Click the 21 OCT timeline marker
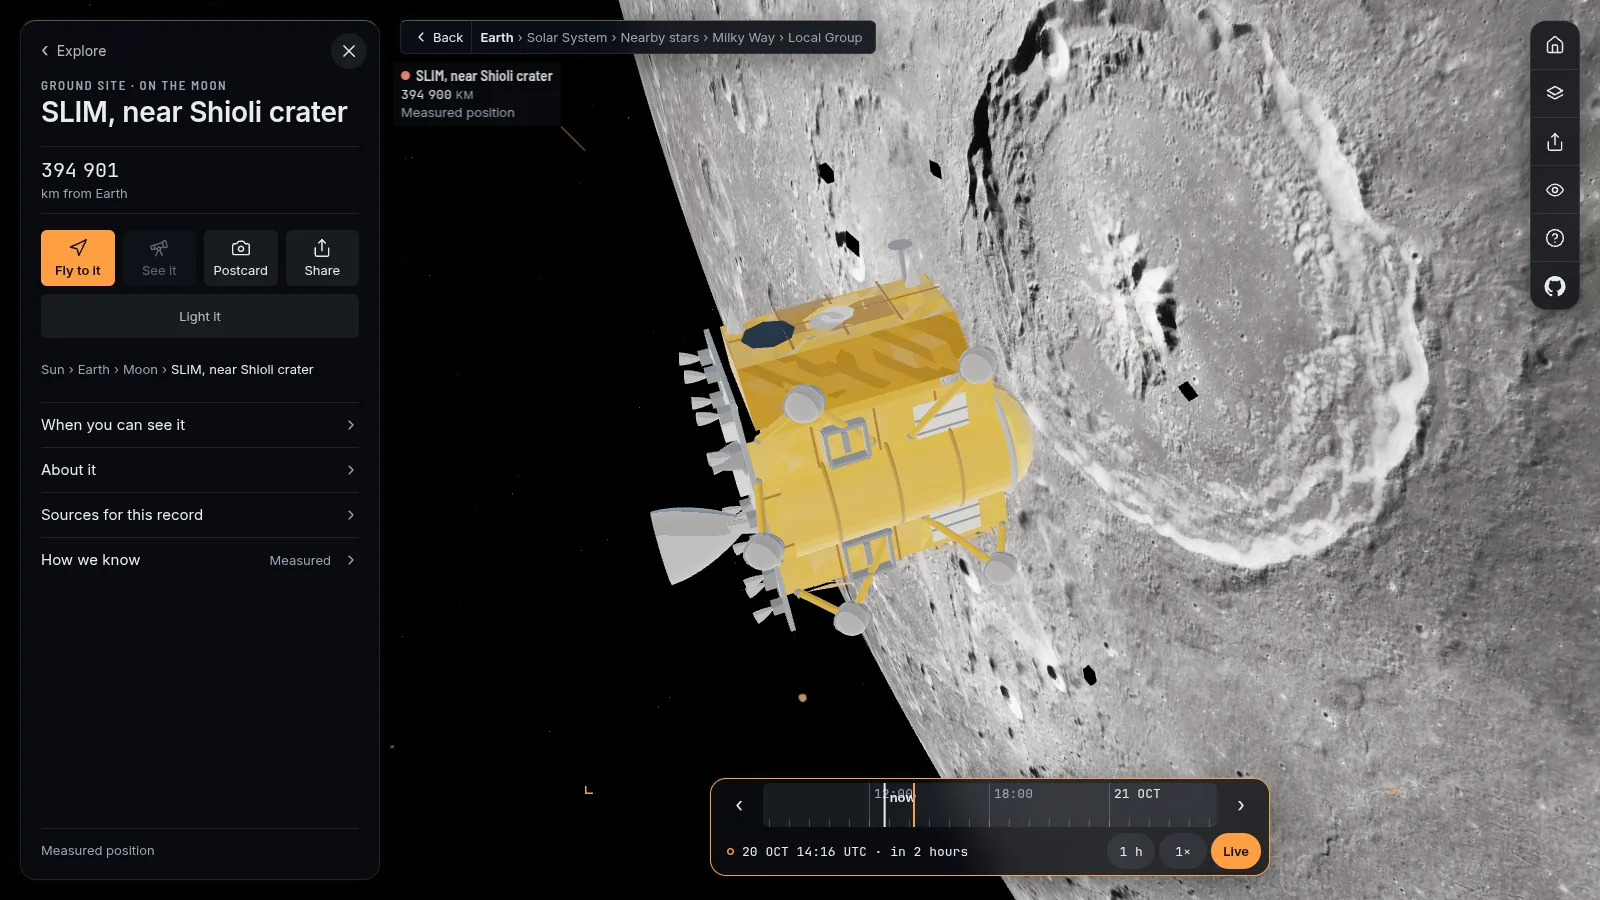This screenshot has height=900, width=1600. (x=1137, y=794)
